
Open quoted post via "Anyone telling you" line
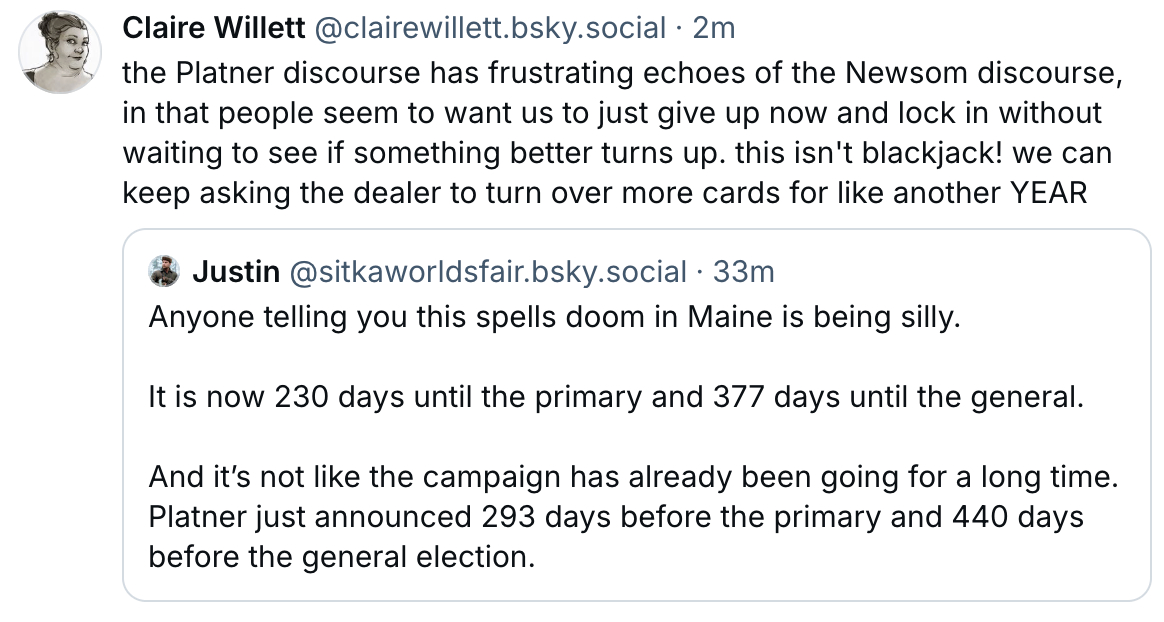coord(553,319)
